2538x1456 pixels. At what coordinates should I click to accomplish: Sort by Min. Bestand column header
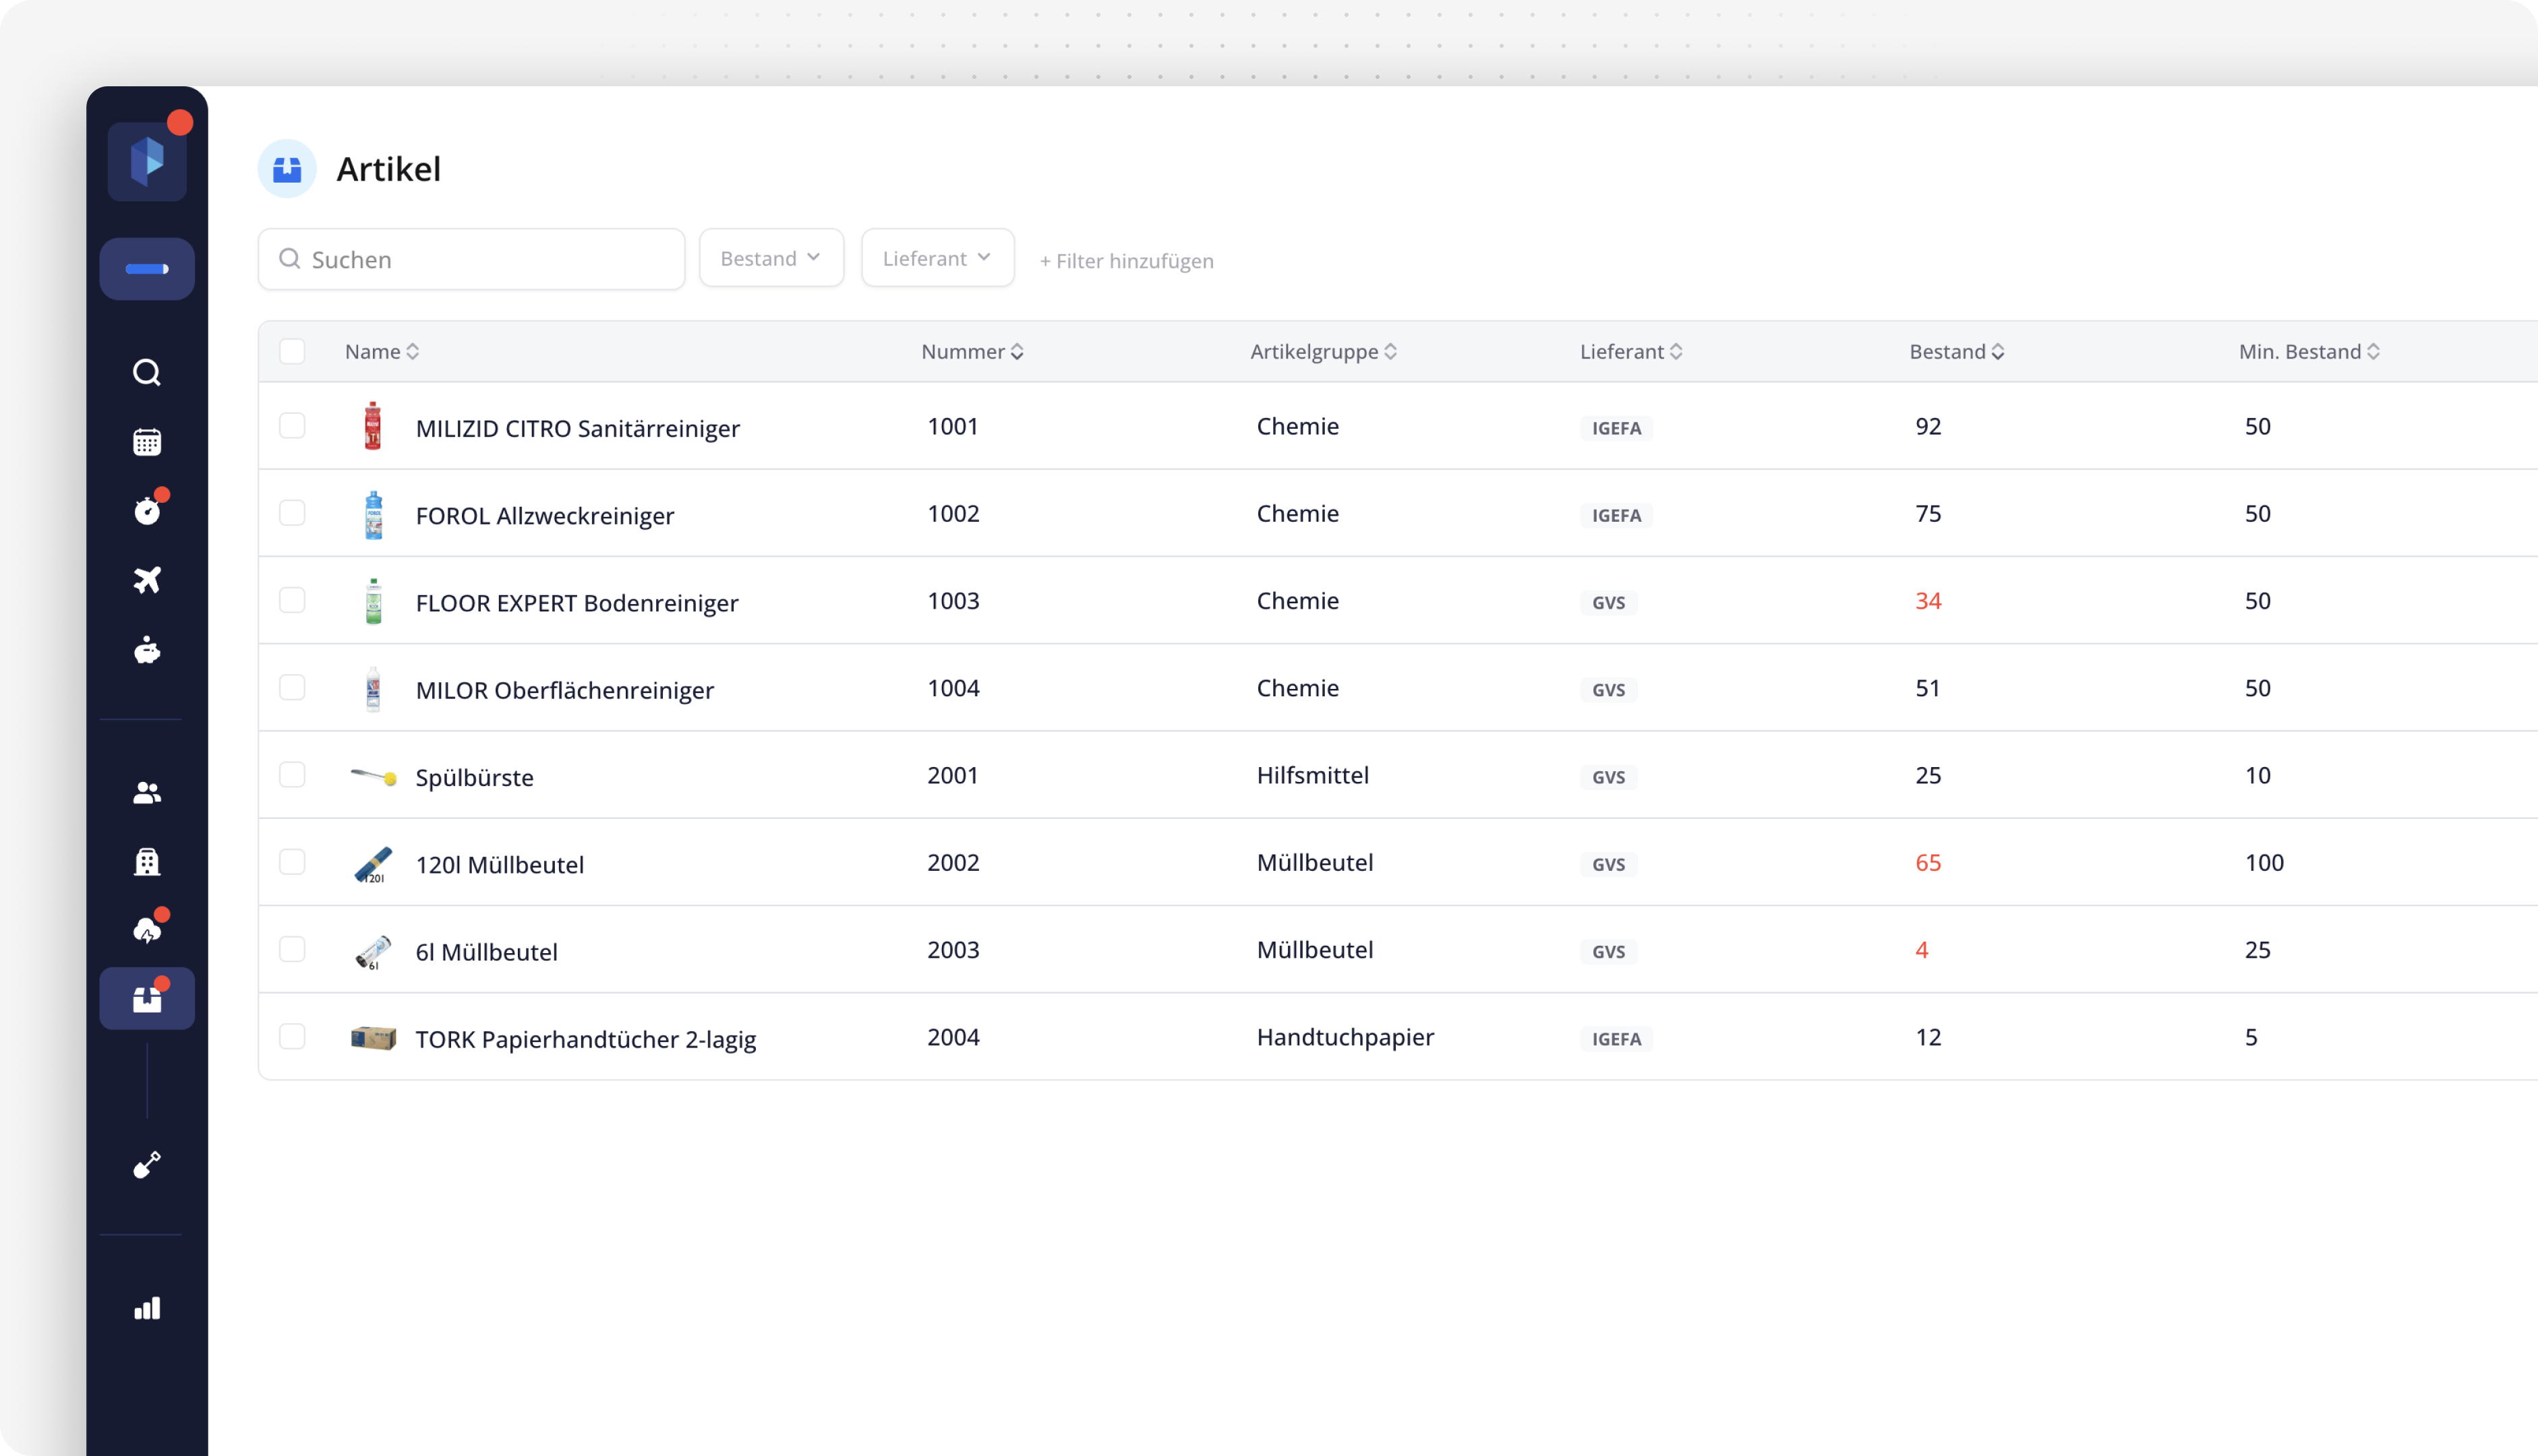[x=2308, y=352]
